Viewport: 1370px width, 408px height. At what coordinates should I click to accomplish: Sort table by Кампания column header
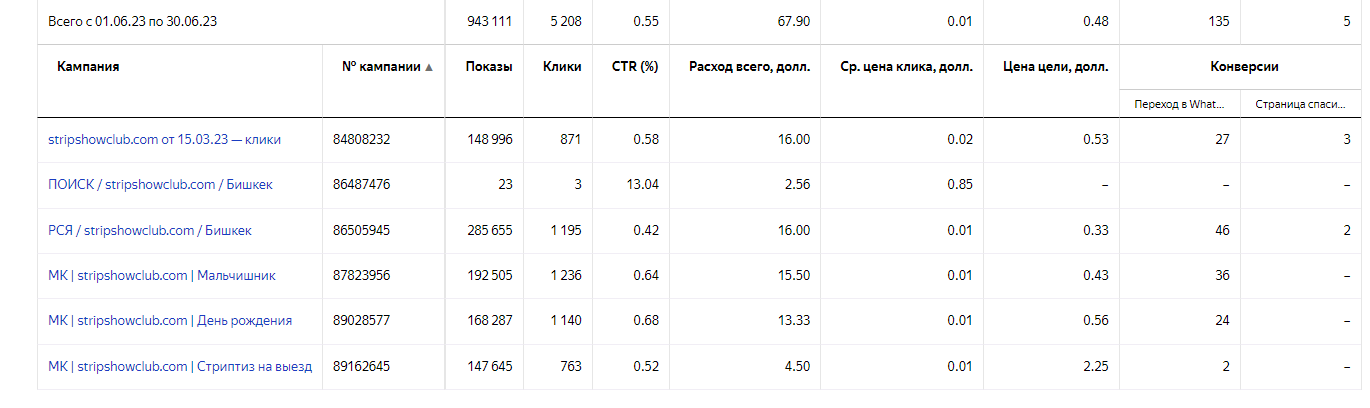(x=88, y=67)
